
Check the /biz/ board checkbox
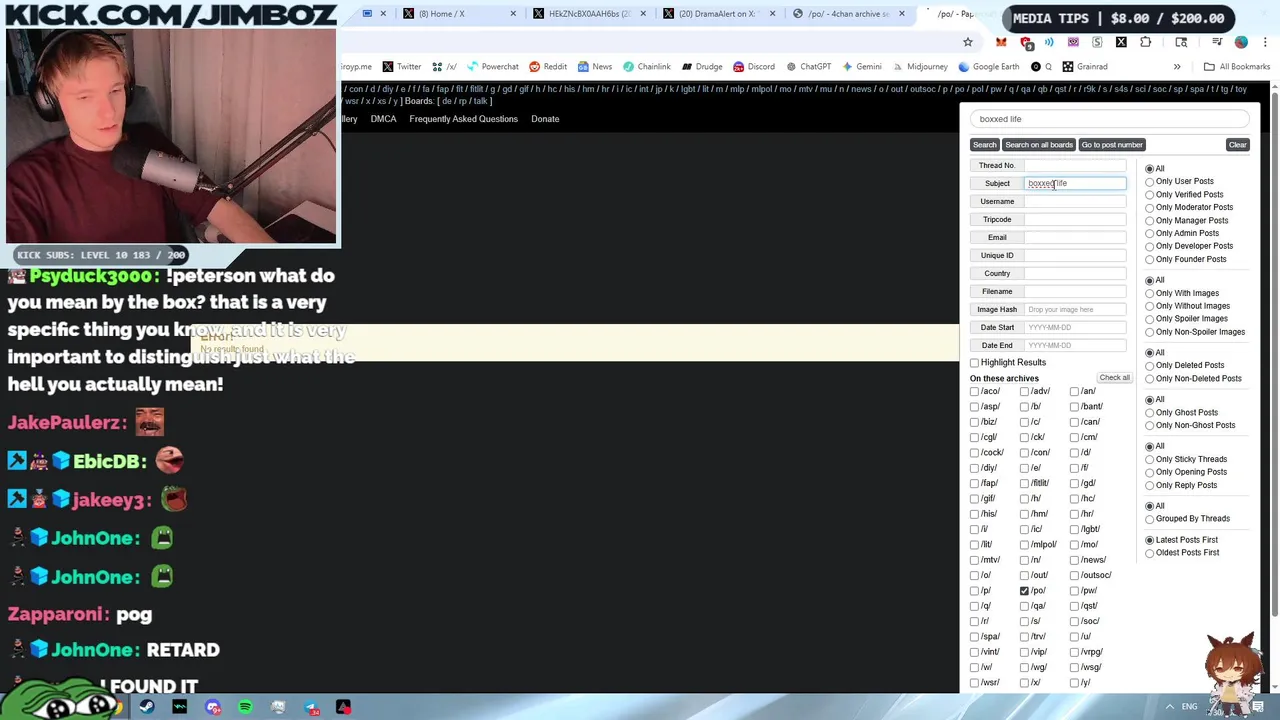tap(974, 421)
